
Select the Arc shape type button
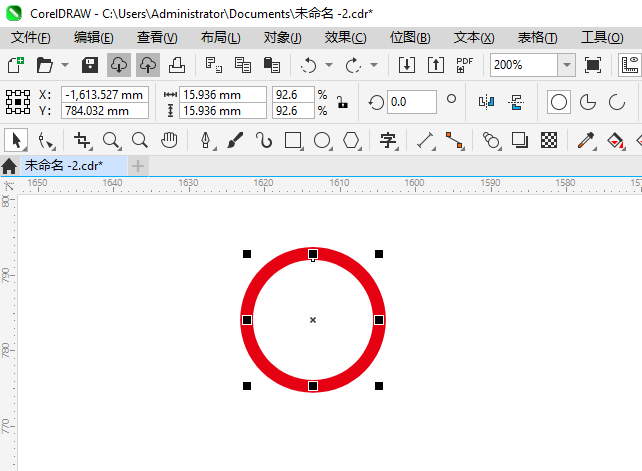(617, 102)
